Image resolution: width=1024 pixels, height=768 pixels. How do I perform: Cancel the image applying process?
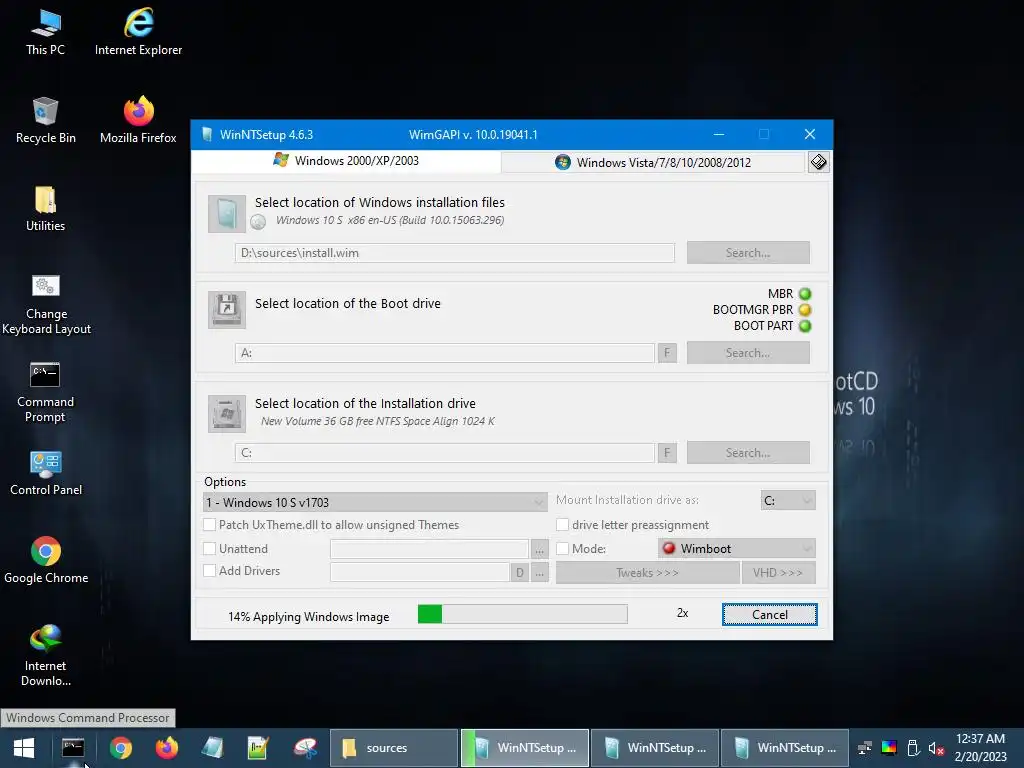coord(769,615)
